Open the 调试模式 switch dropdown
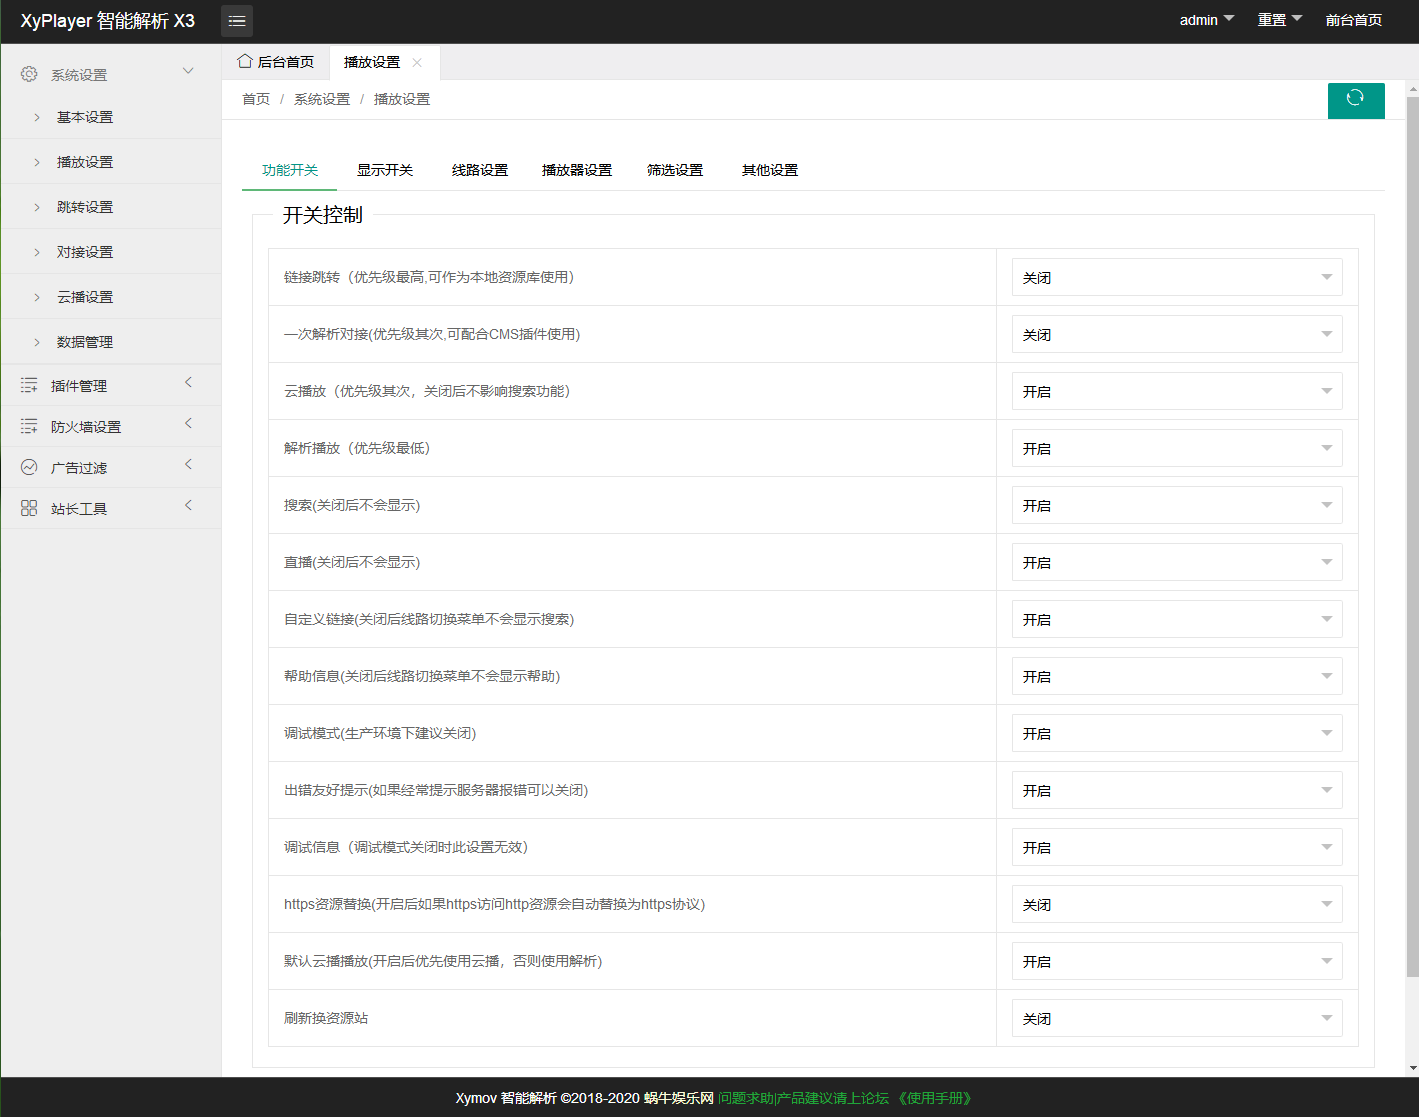1419x1117 pixels. [1176, 734]
